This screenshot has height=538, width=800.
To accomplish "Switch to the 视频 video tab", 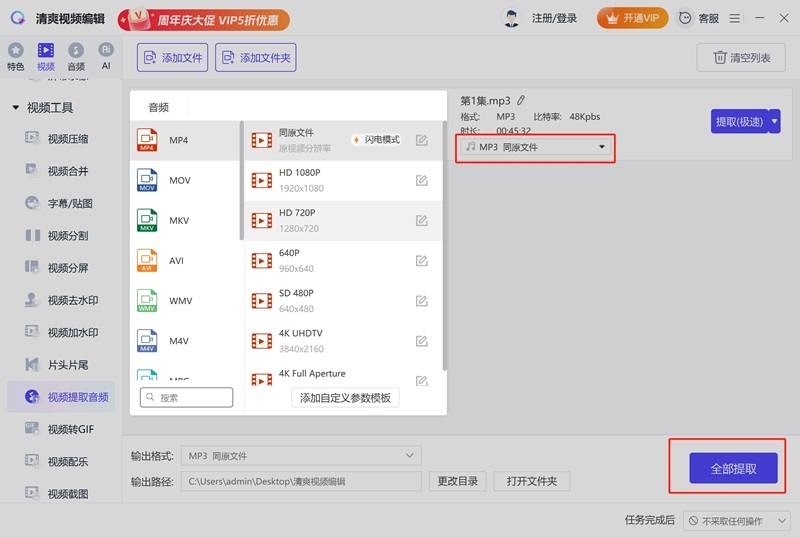I will tap(45, 56).
